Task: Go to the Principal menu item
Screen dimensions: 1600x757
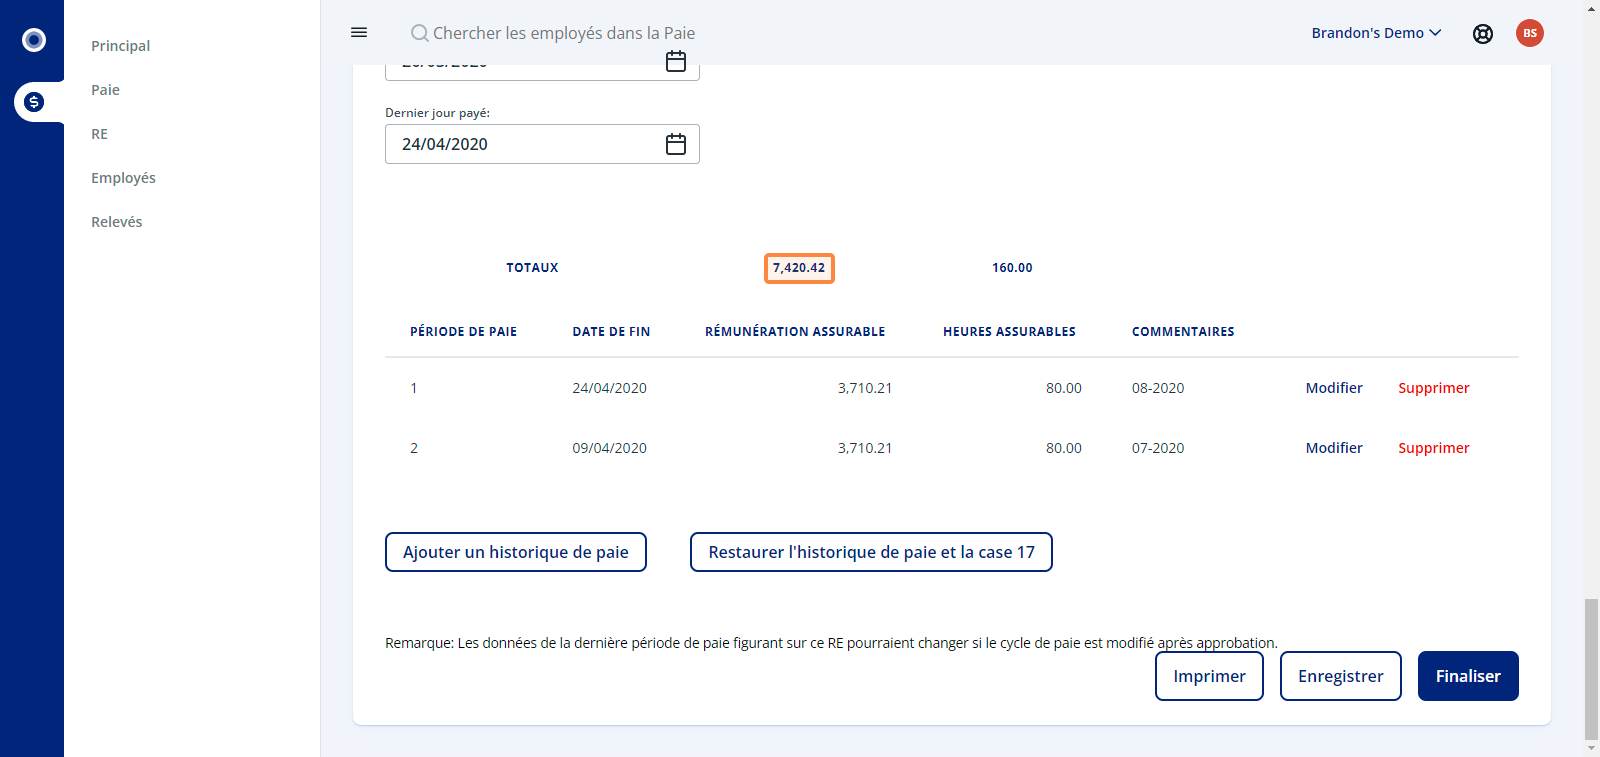Action: point(120,46)
